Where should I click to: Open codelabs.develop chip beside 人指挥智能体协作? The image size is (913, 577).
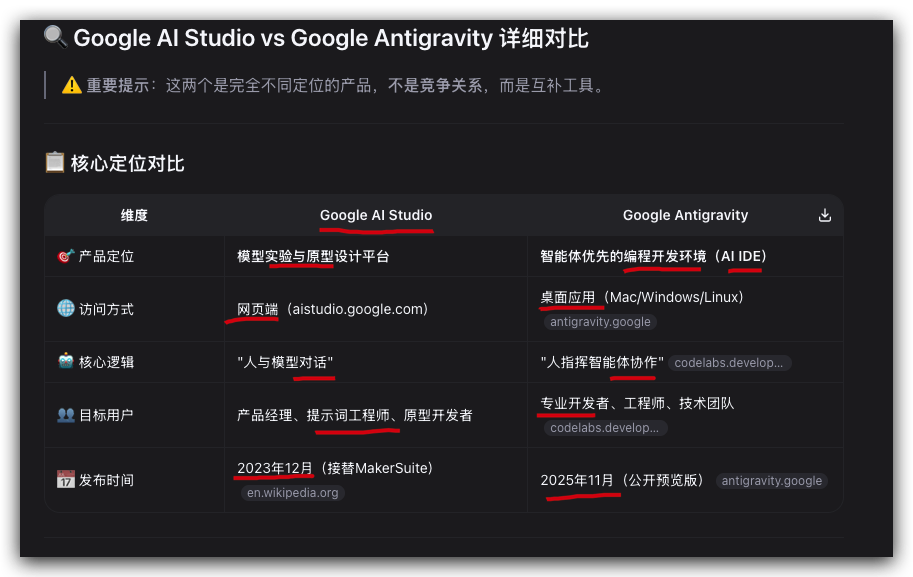click(x=729, y=363)
